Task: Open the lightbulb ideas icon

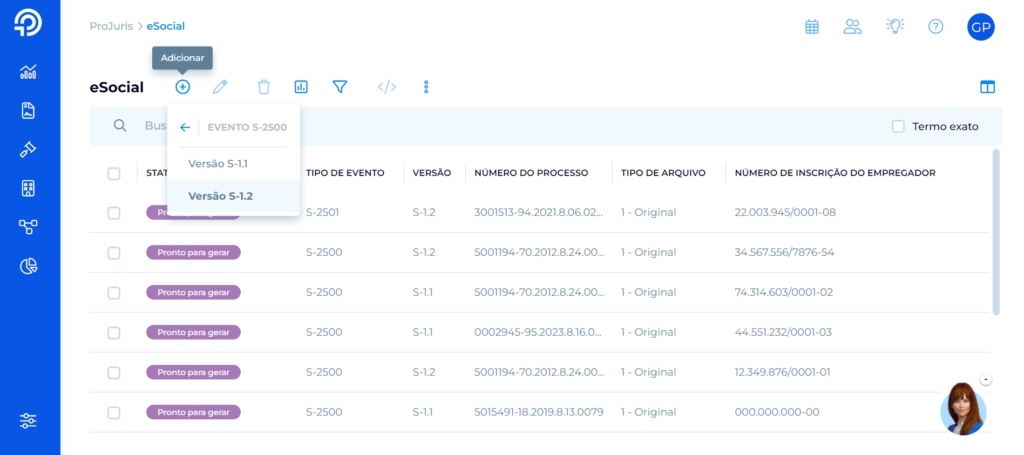Action: click(x=894, y=27)
